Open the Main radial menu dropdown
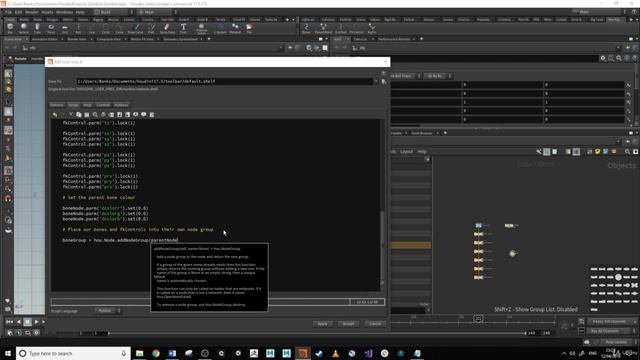640x360 pixels. [x=158, y=12]
